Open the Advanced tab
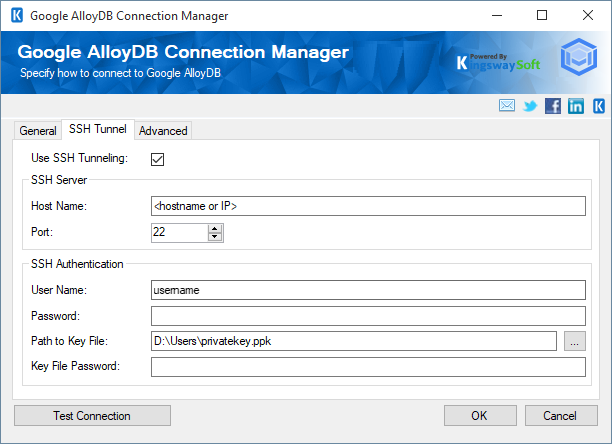This screenshot has height=444, width=612. pyautogui.click(x=163, y=131)
